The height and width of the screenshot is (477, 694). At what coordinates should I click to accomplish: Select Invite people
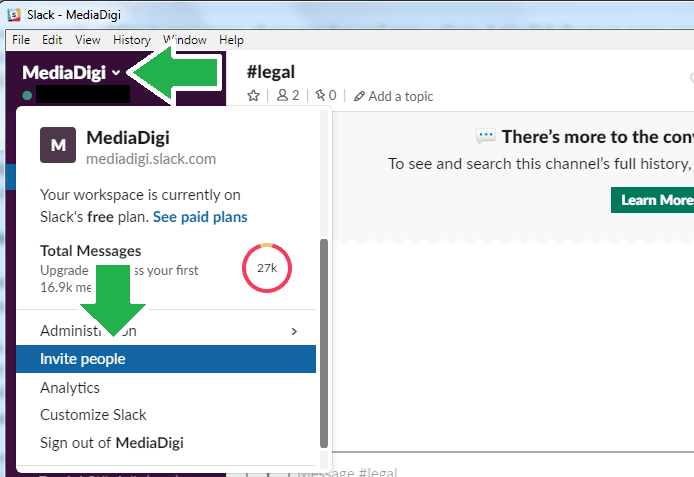coord(166,359)
